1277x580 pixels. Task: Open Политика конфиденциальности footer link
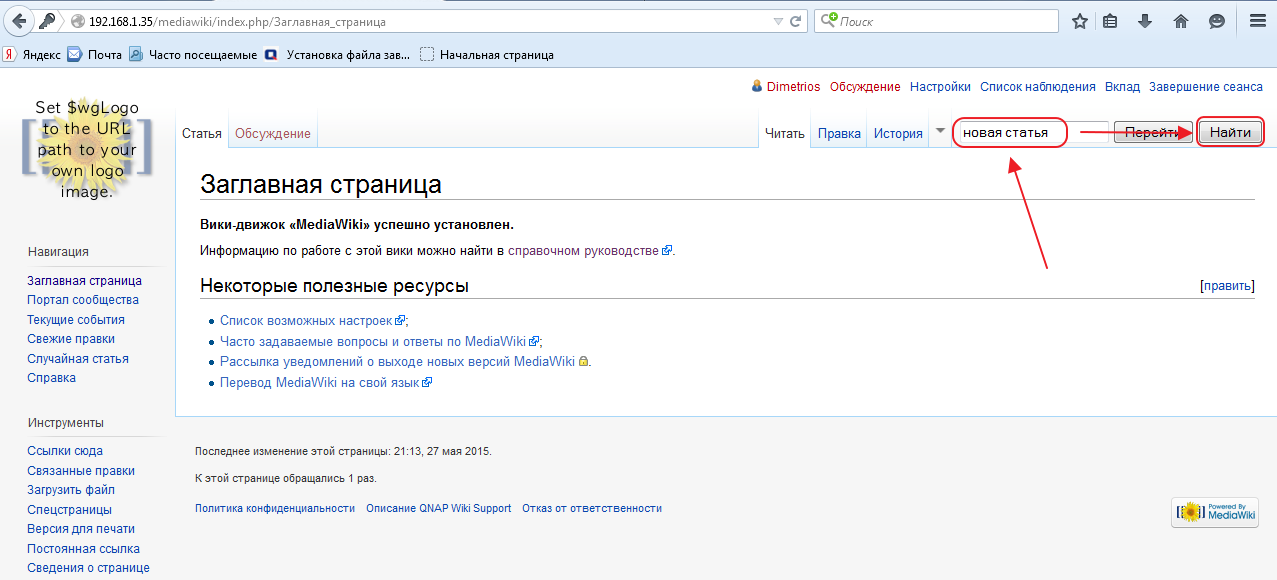[x=275, y=508]
